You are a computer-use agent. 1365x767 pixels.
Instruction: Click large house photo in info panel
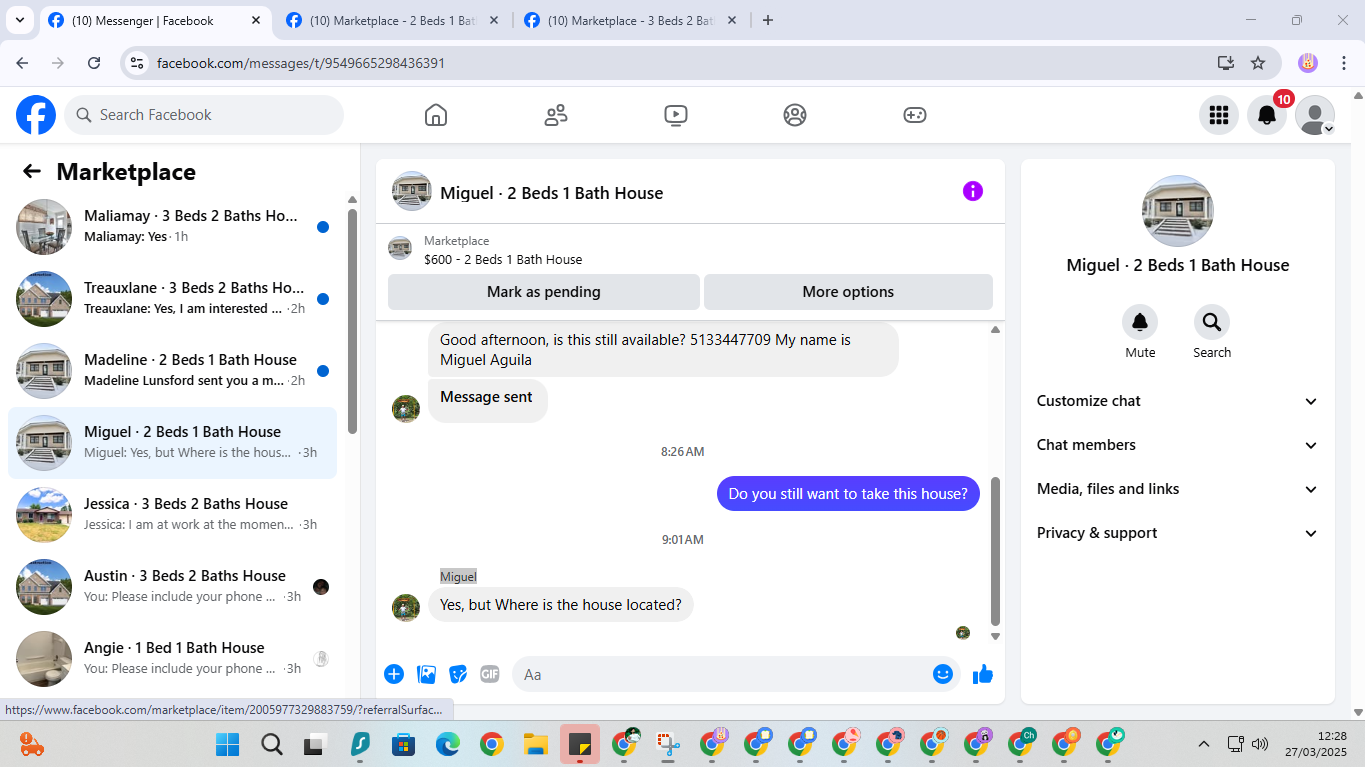1178,211
